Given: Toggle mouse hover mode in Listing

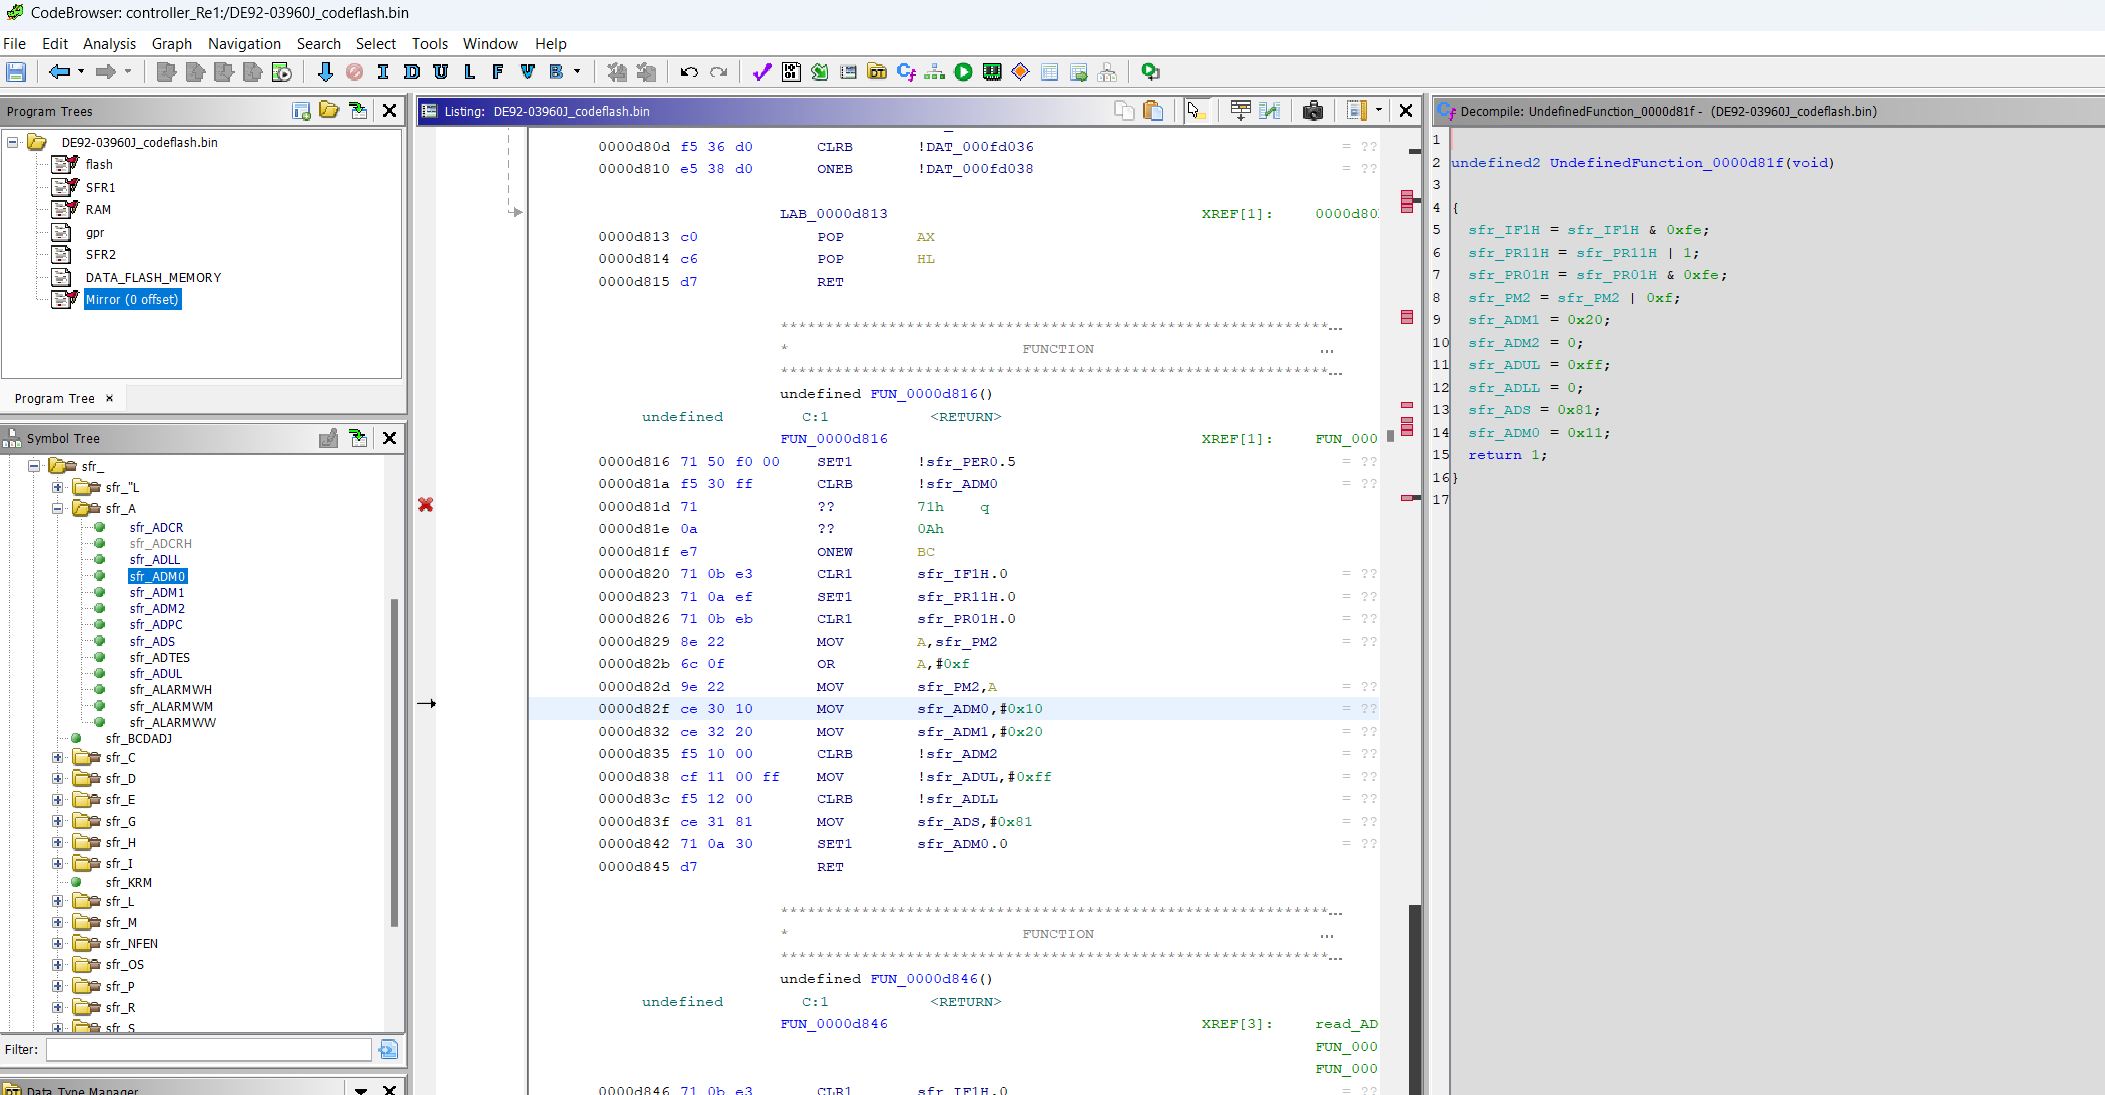Looking at the screenshot, I should coord(1195,111).
